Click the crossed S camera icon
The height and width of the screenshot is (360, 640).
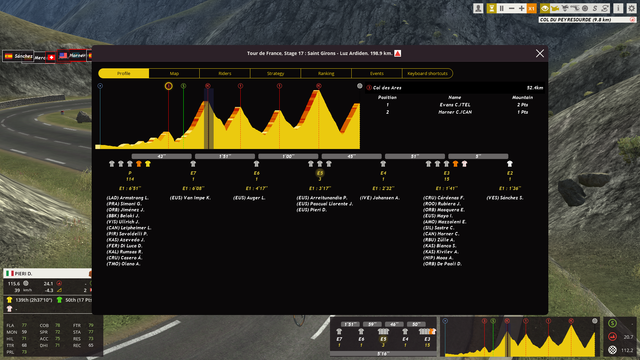pyautogui.click(x=605, y=8)
